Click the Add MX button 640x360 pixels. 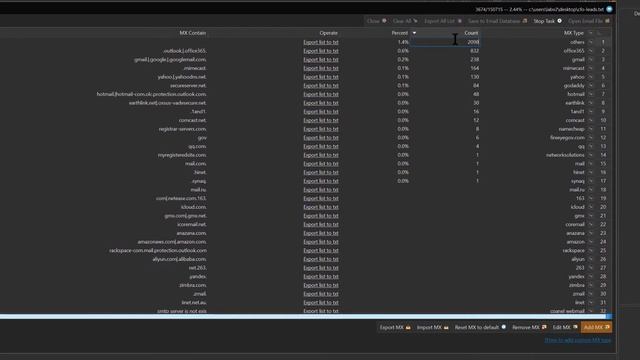pos(596,327)
